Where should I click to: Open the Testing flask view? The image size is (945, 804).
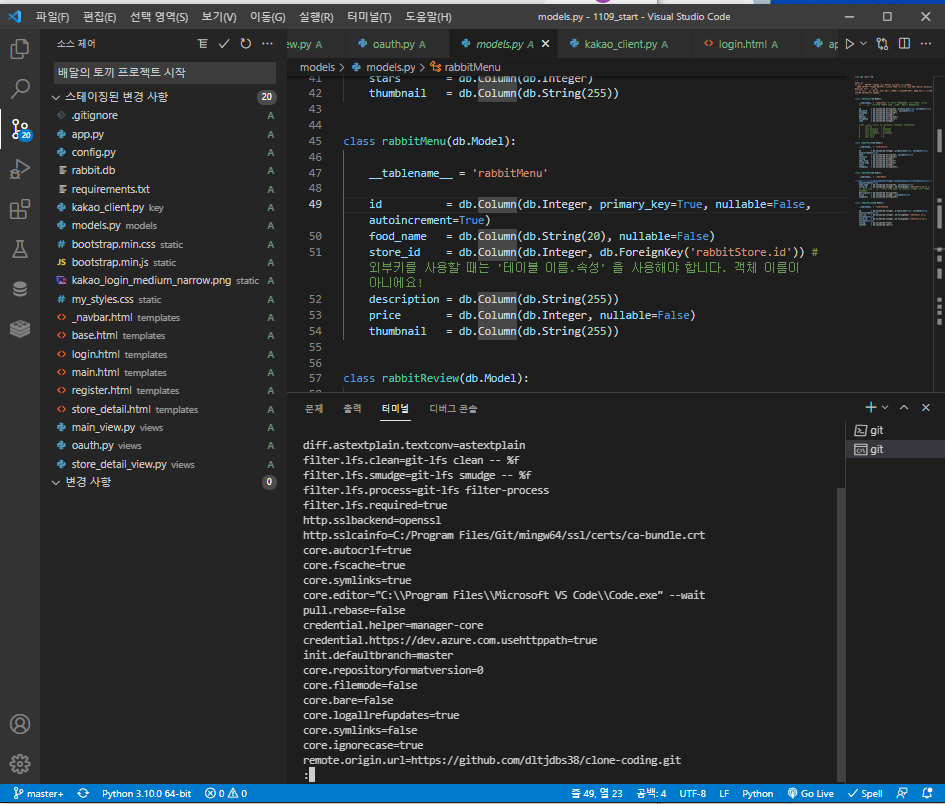coord(20,249)
